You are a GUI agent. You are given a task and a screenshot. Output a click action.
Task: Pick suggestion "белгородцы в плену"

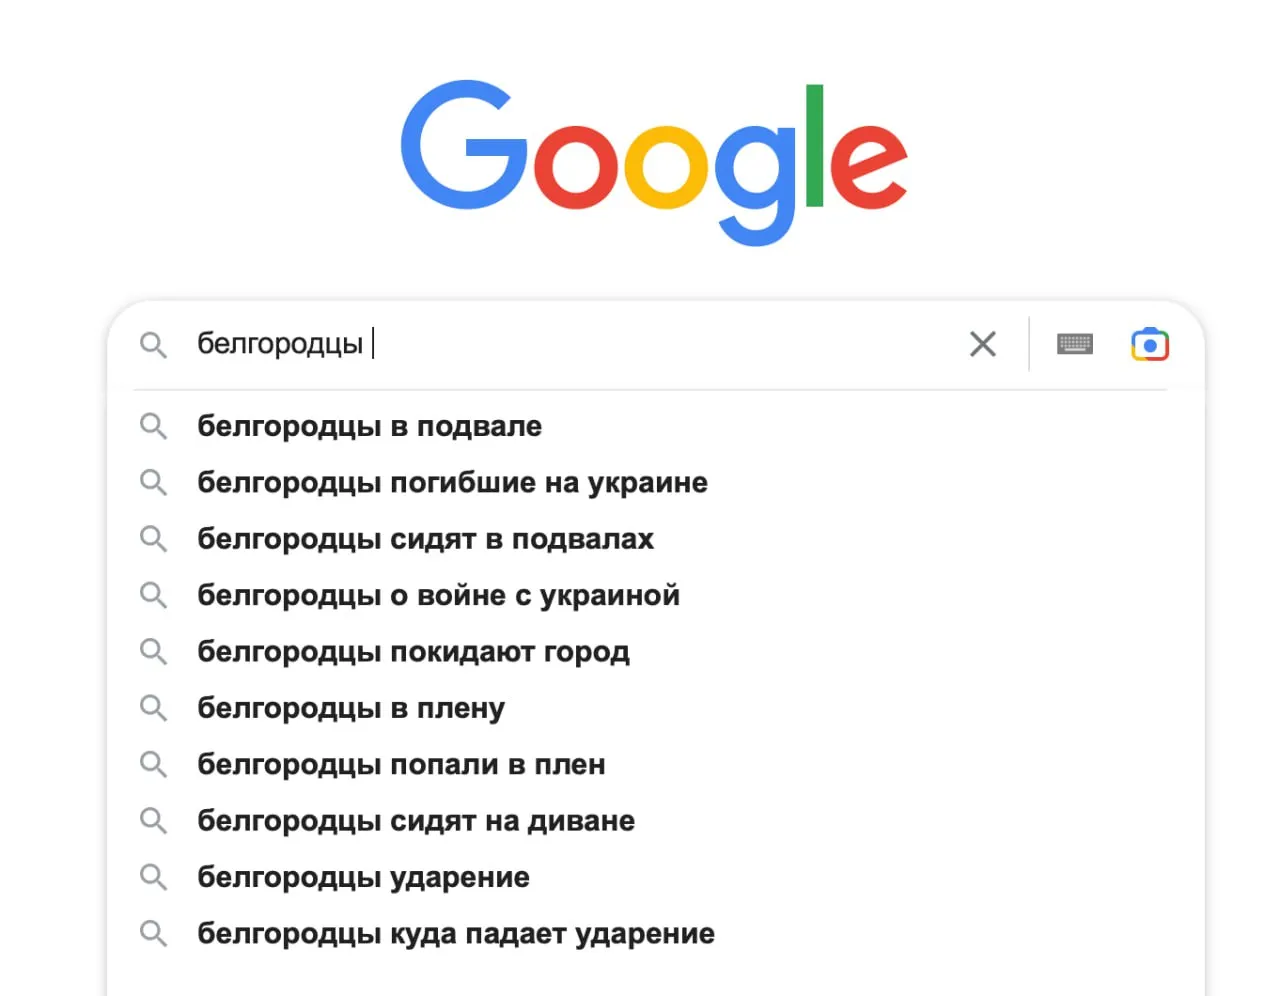351,708
